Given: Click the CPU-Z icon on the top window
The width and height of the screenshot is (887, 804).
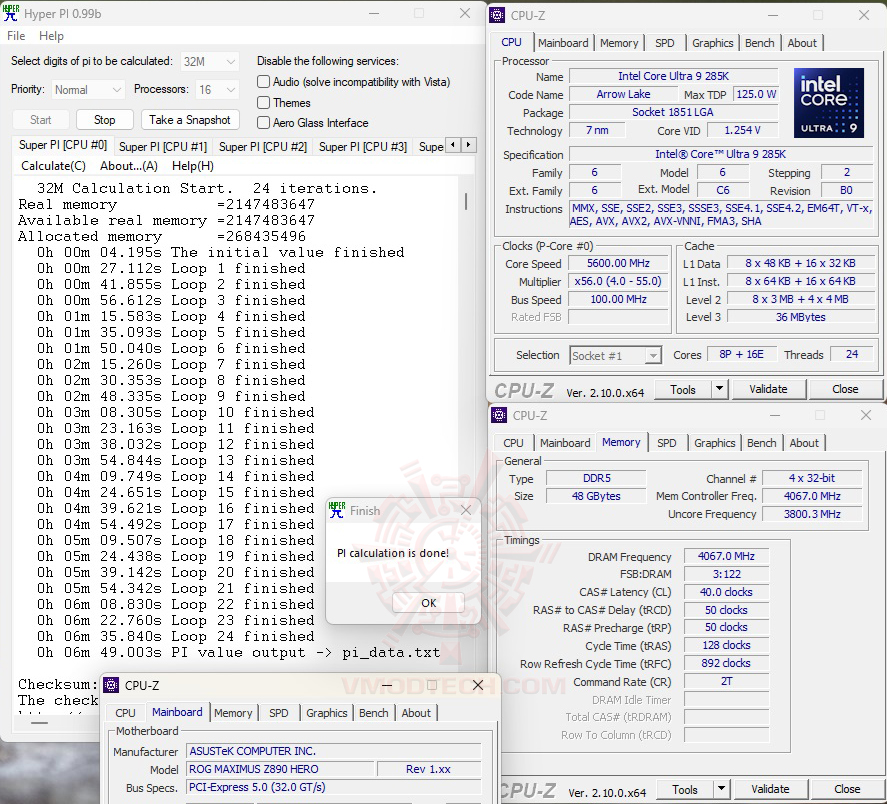Looking at the screenshot, I should [497, 15].
